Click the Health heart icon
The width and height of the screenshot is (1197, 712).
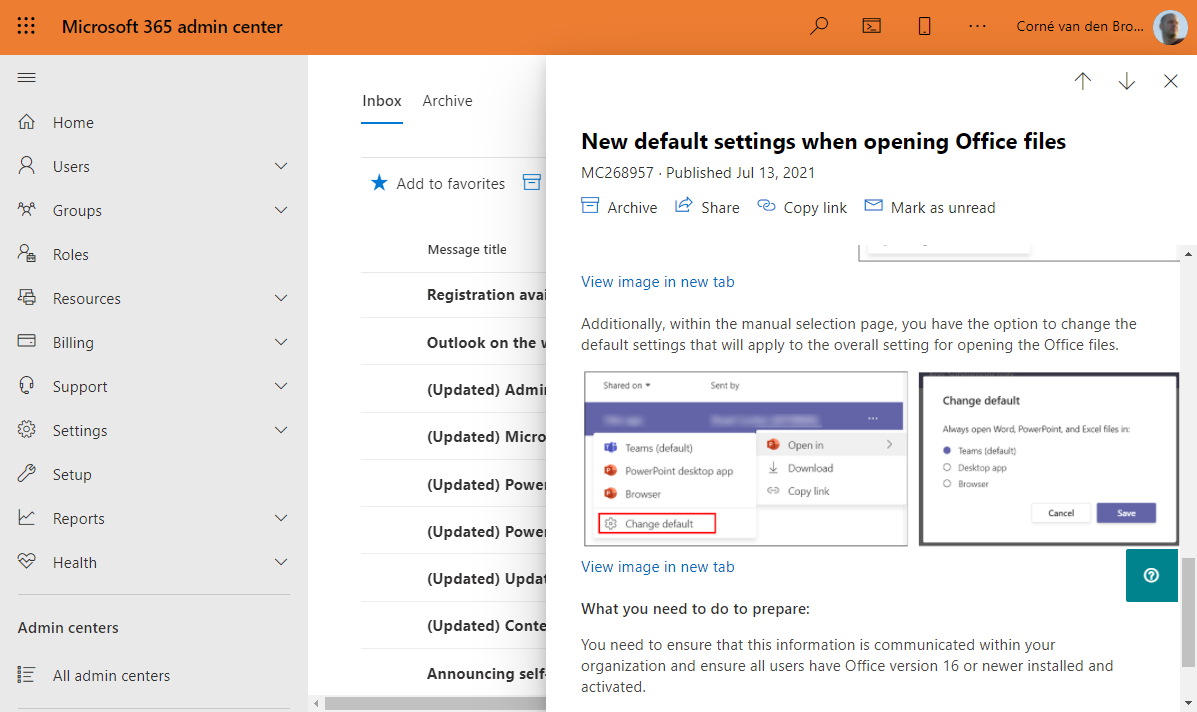[27, 562]
